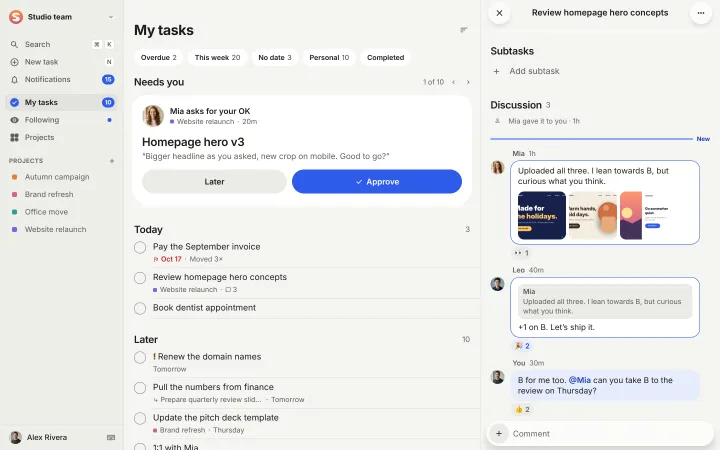Switch to the This week 20 tab
This screenshot has height=450, width=720.
(217, 57)
